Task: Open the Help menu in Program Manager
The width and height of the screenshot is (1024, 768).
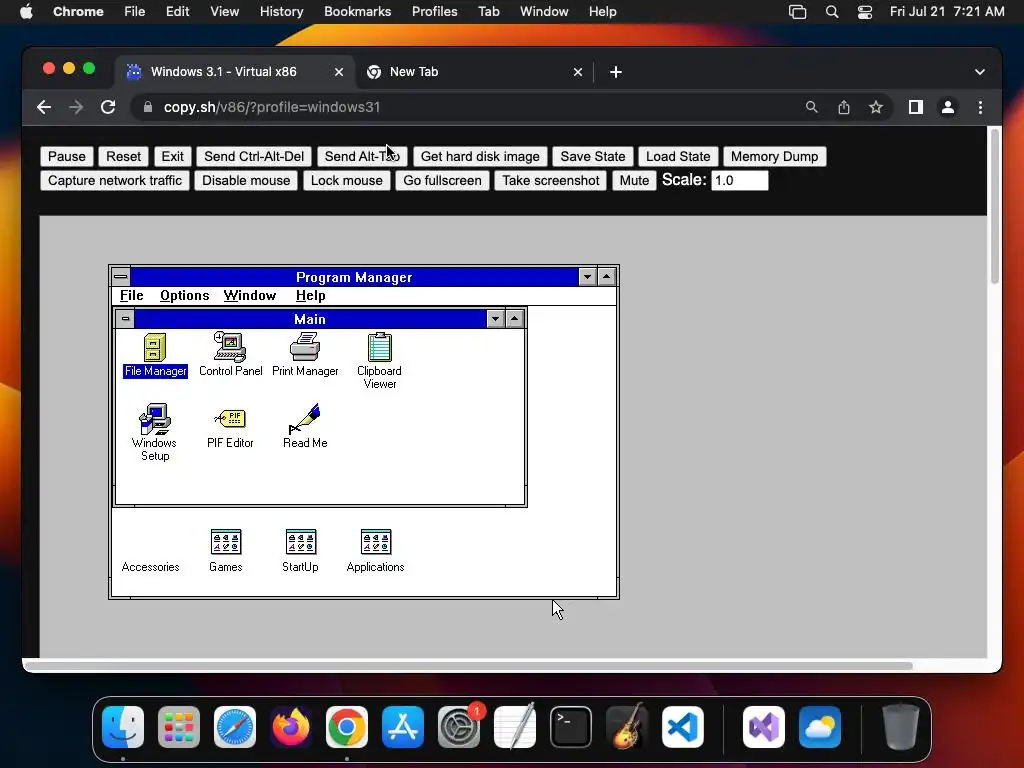Action: coord(310,295)
